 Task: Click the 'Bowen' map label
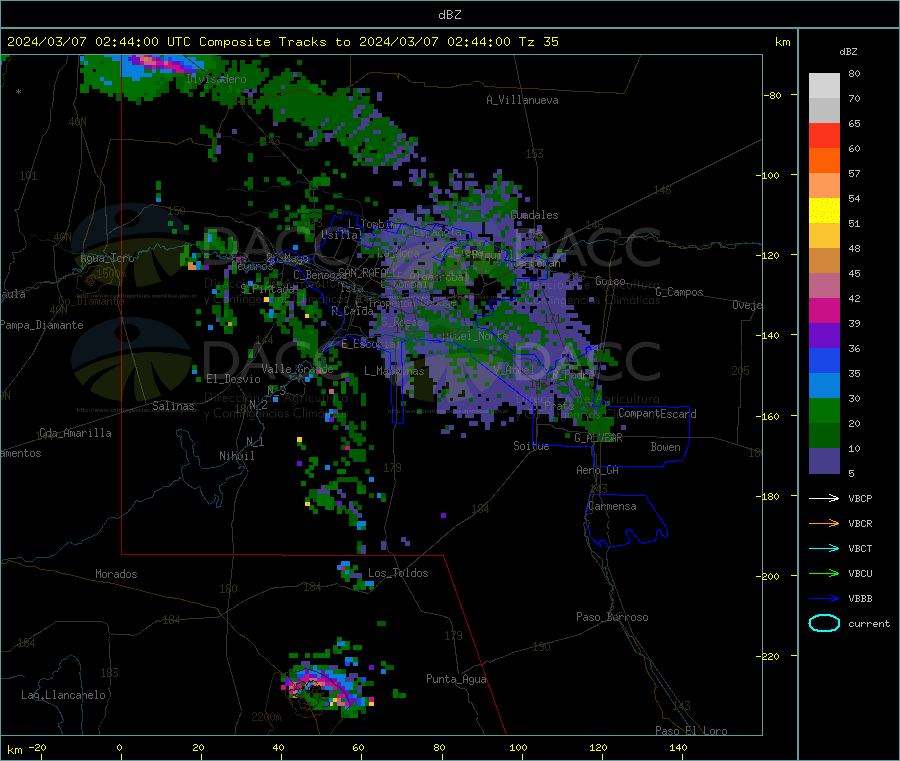pyautogui.click(x=665, y=447)
